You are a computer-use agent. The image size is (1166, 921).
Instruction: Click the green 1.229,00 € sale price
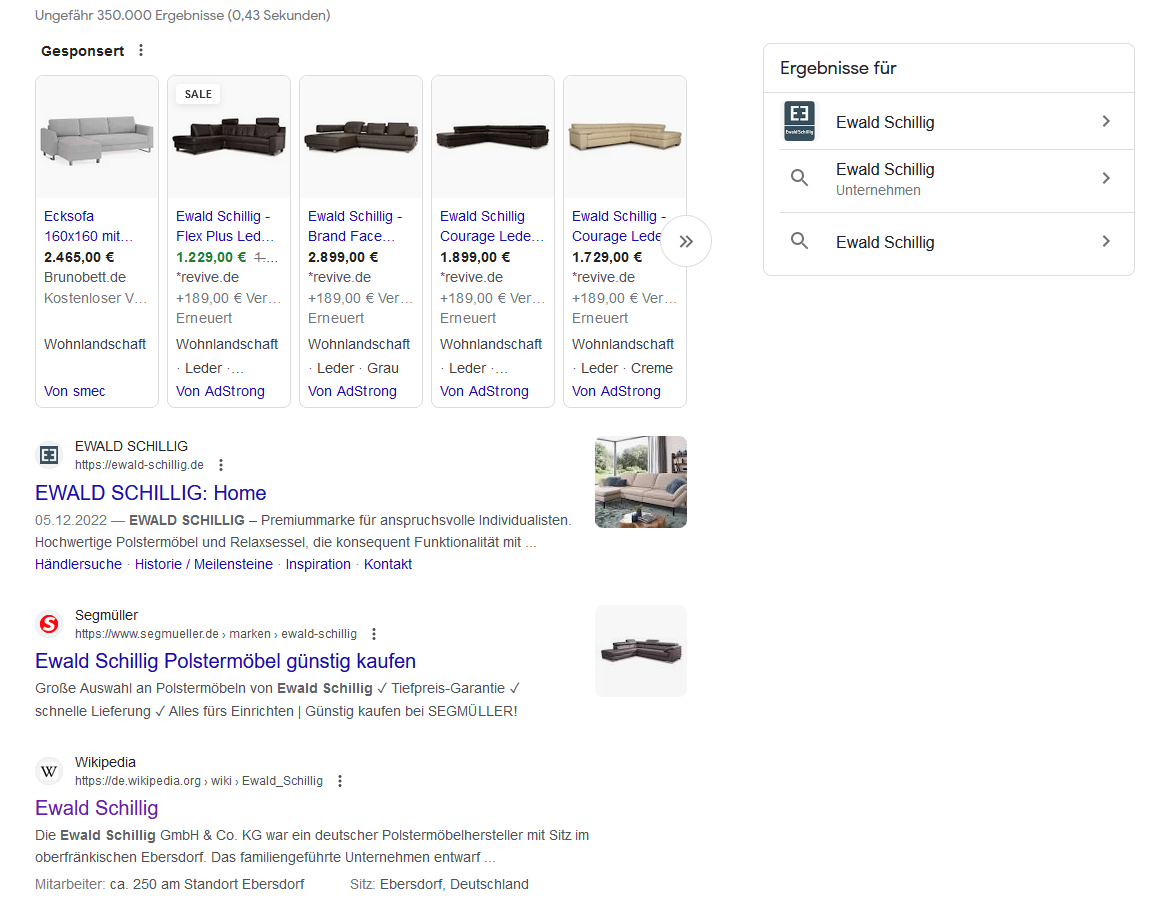tap(211, 257)
